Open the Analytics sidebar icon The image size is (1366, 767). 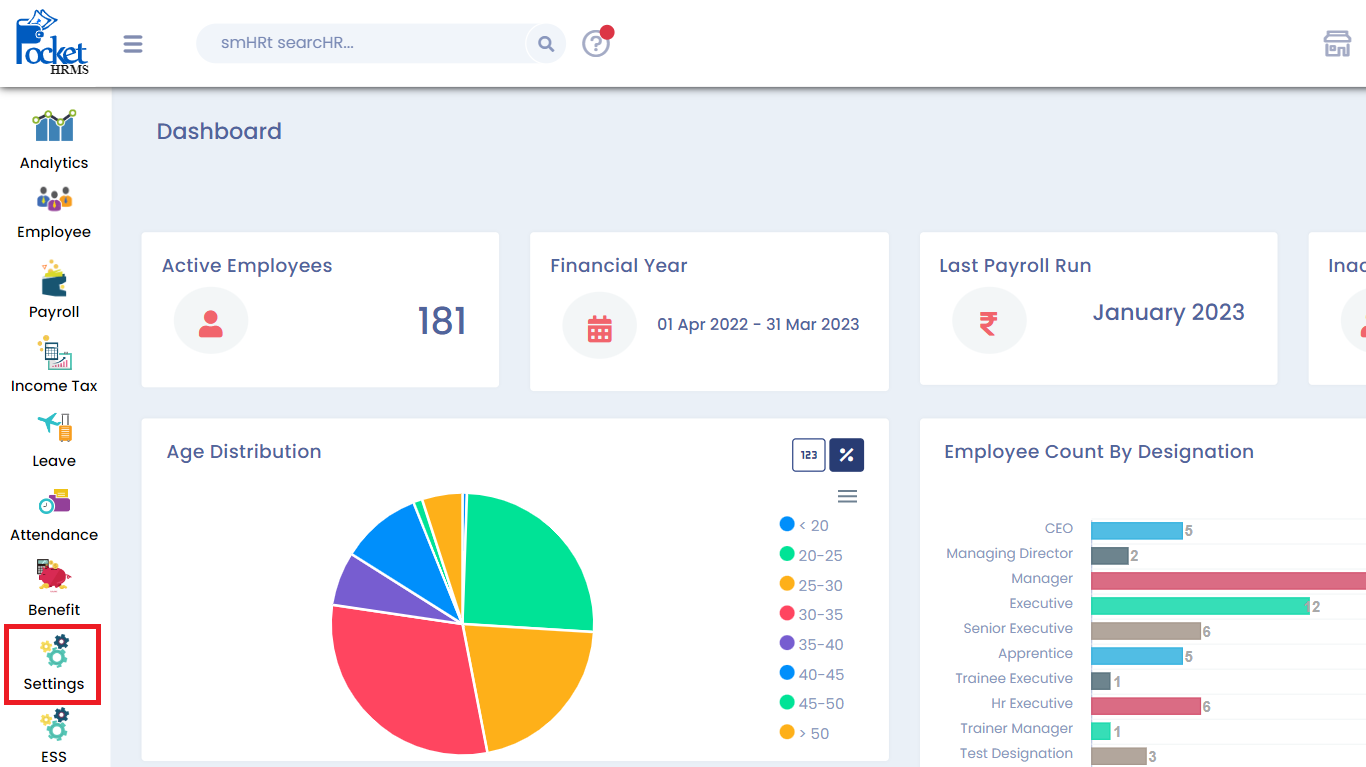(x=54, y=127)
